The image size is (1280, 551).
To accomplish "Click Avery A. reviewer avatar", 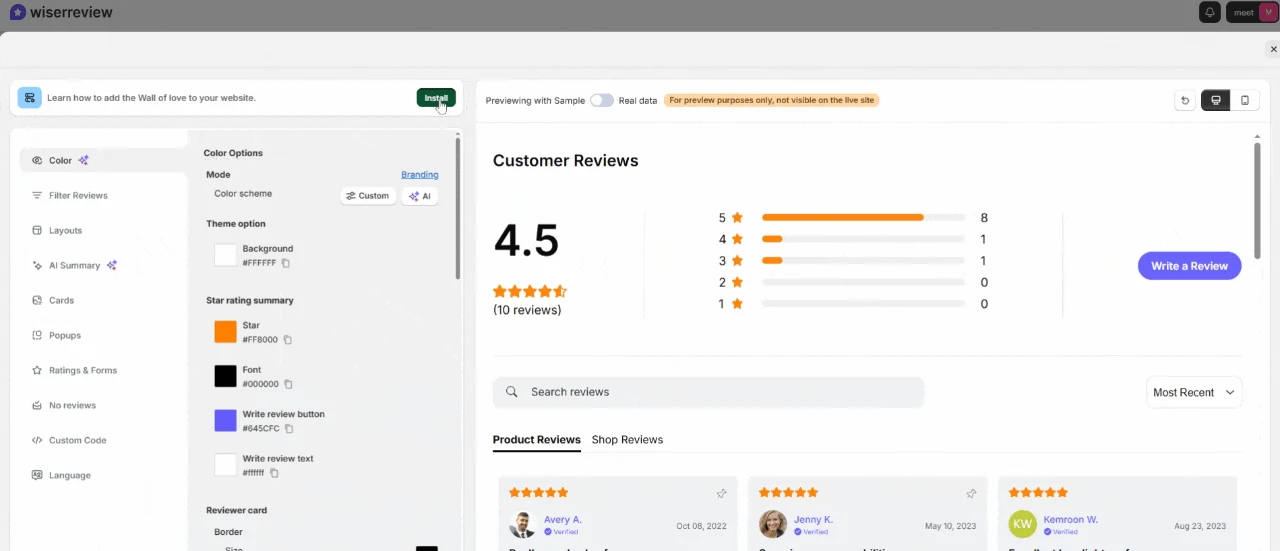I will coord(522,525).
